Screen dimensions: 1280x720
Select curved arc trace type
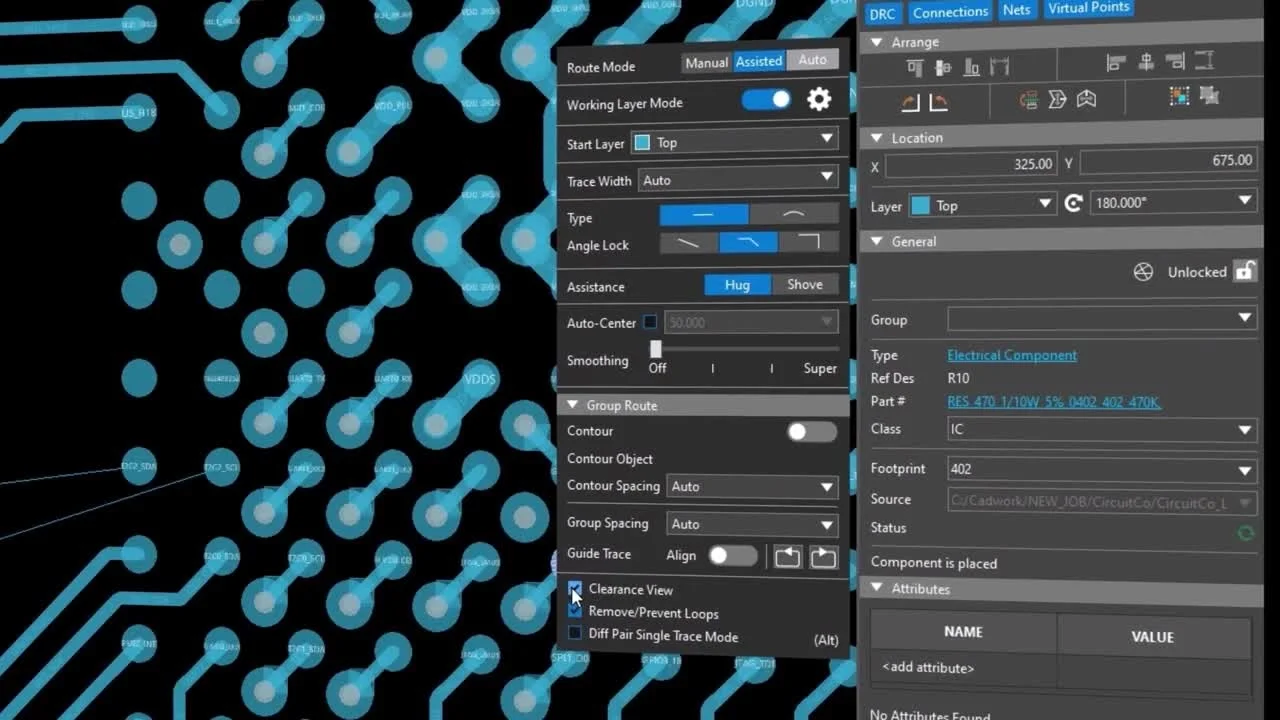[x=794, y=214]
